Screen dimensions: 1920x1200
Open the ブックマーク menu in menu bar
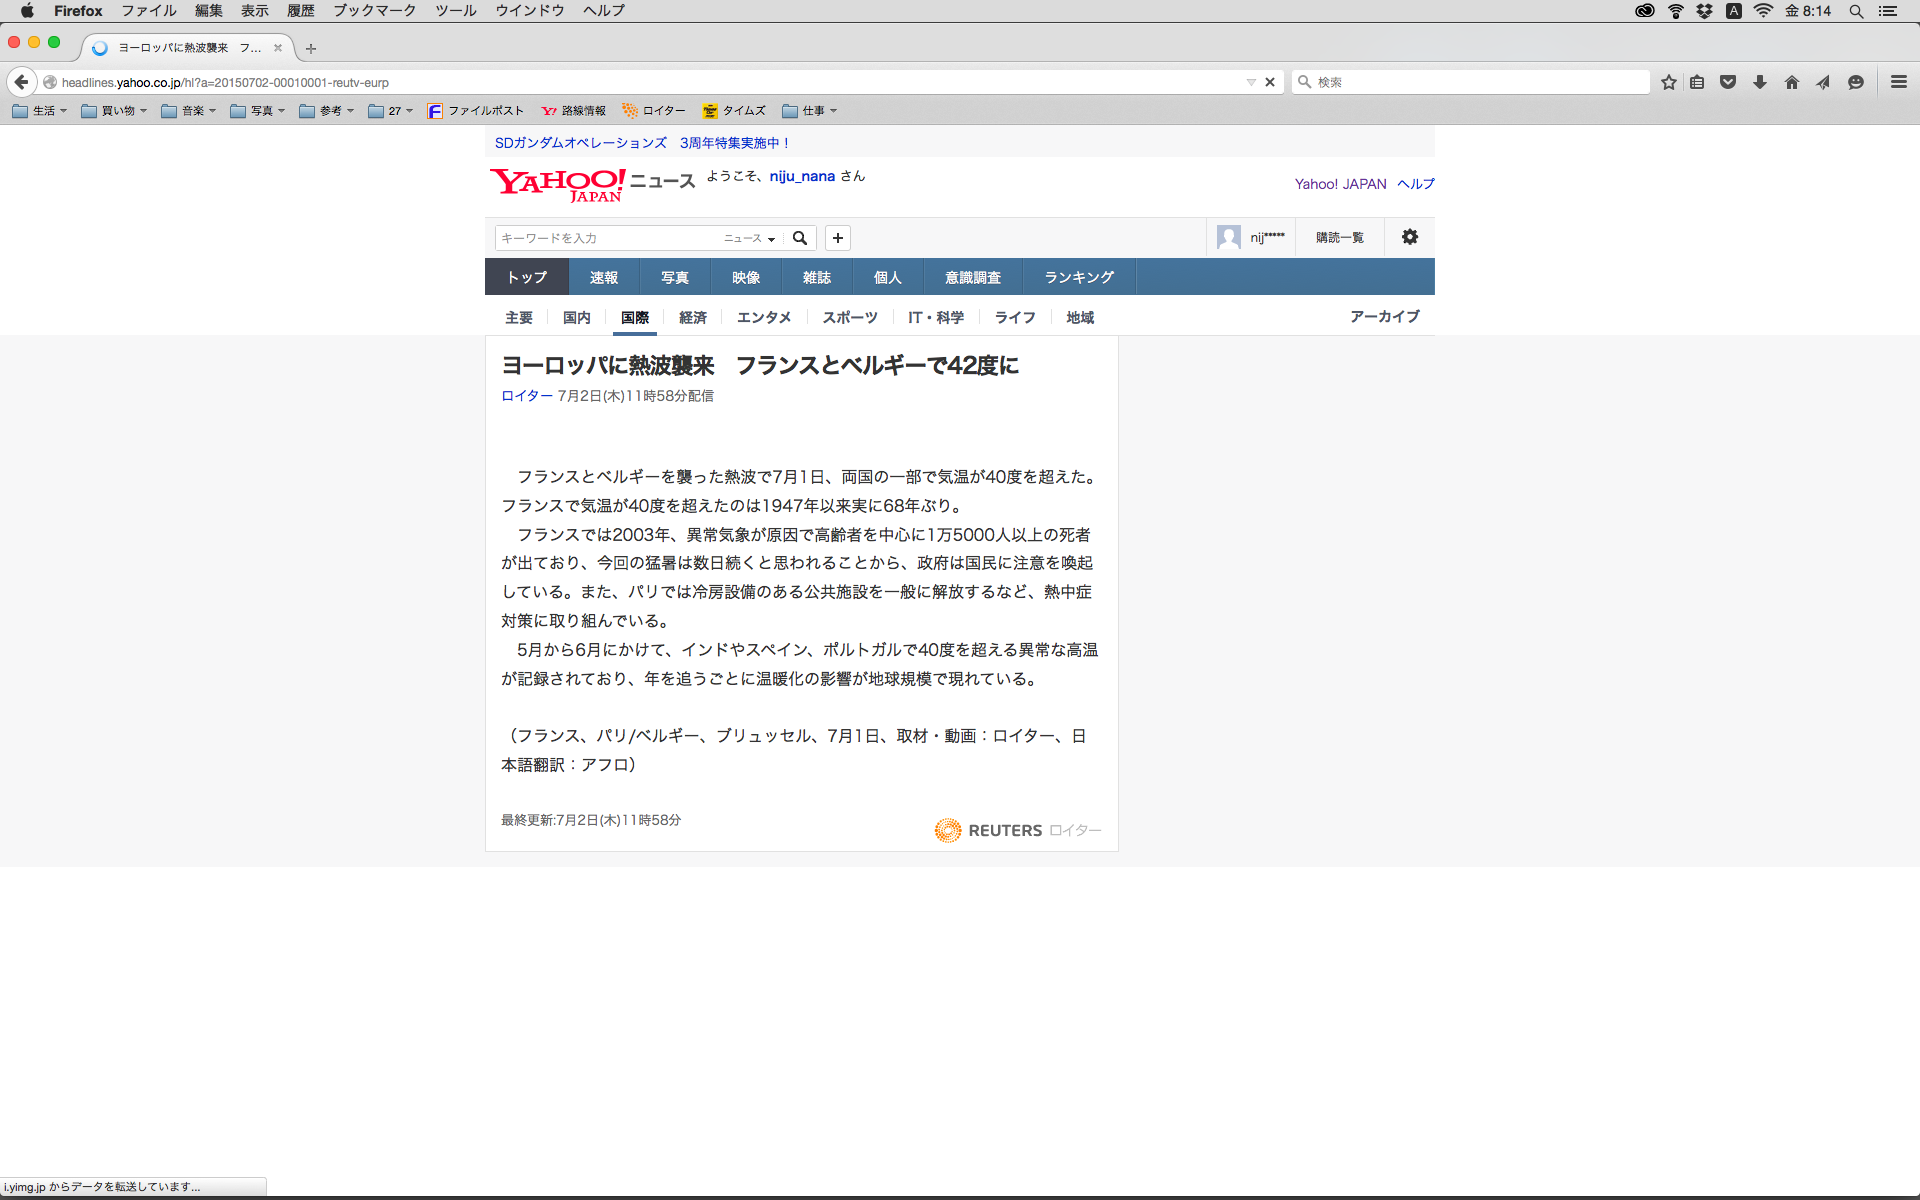click(x=374, y=11)
